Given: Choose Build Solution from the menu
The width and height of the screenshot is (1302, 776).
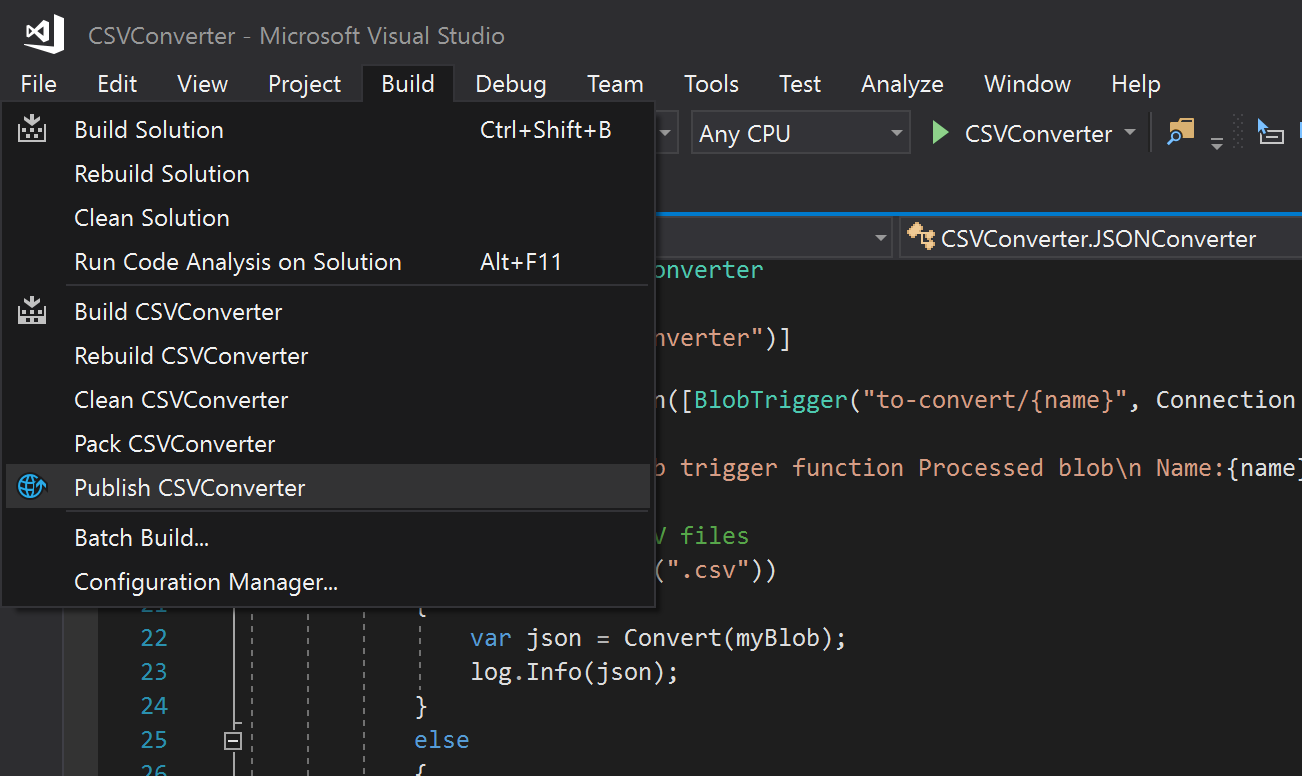Looking at the screenshot, I should pos(328,130).
